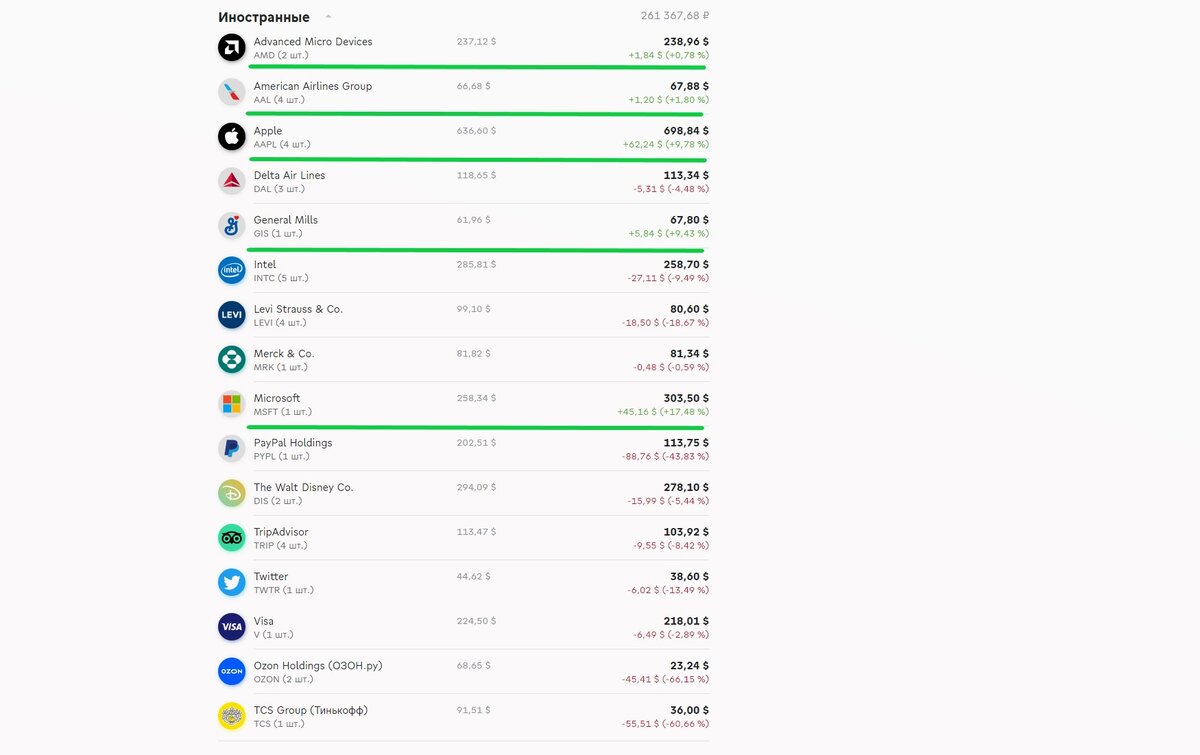Click Visa purchase cost 224,50 $
The image size is (1200, 755).
(x=476, y=621)
